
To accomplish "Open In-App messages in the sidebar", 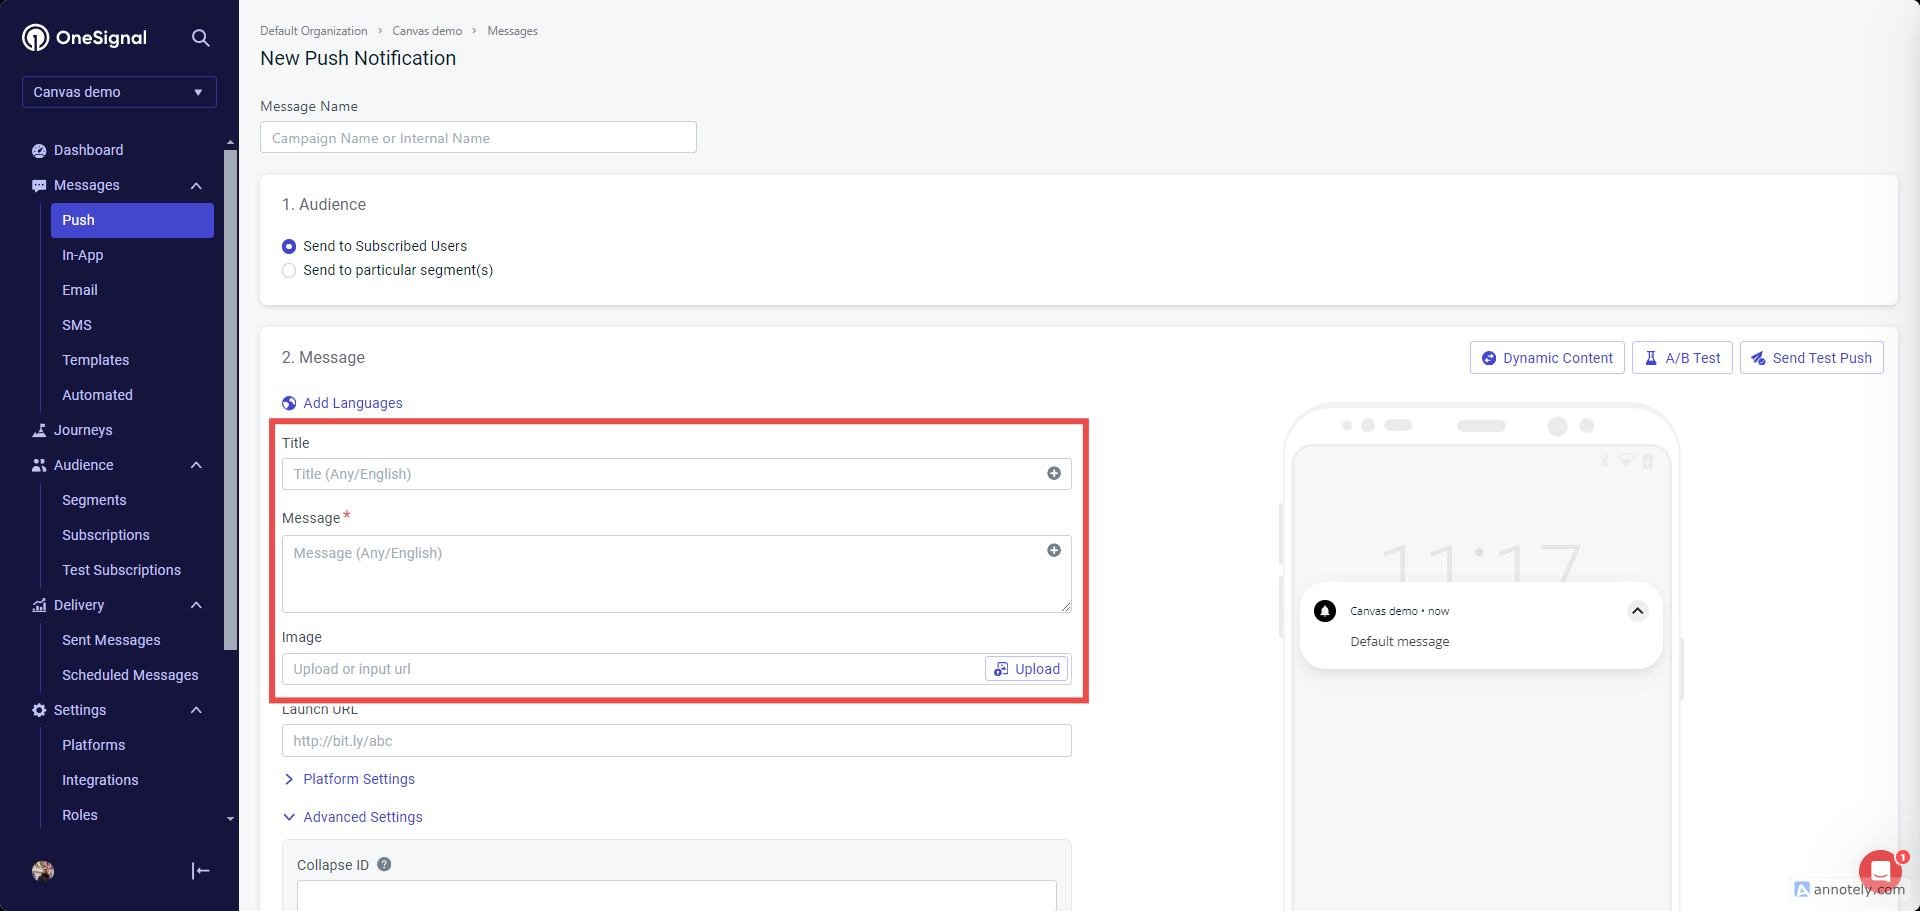I will [x=83, y=255].
